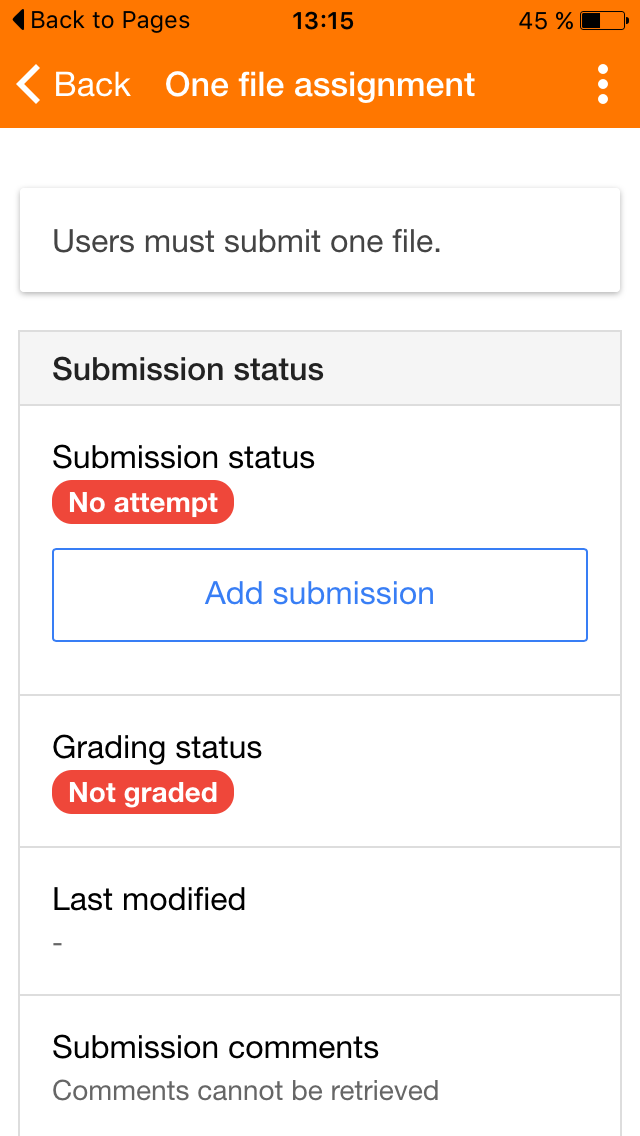The width and height of the screenshot is (640, 1136).
Task: Tap the Submission status label above badge
Action: coord(183,457)
